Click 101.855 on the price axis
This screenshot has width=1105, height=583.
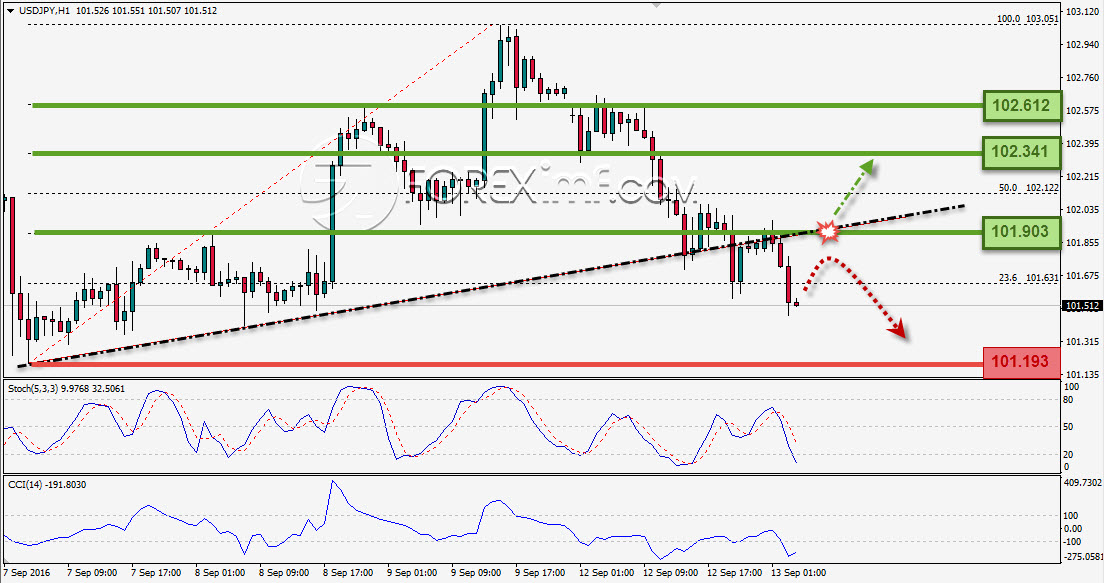coord(1082,243)
